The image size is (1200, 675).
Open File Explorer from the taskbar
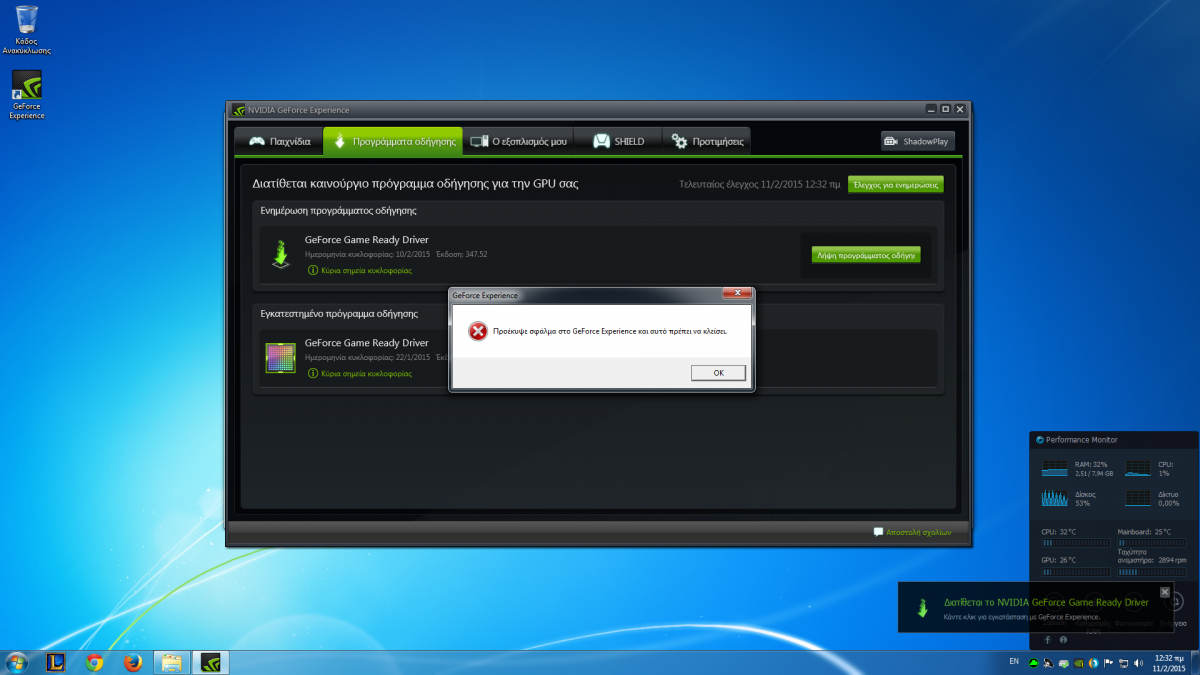[171, 662]
